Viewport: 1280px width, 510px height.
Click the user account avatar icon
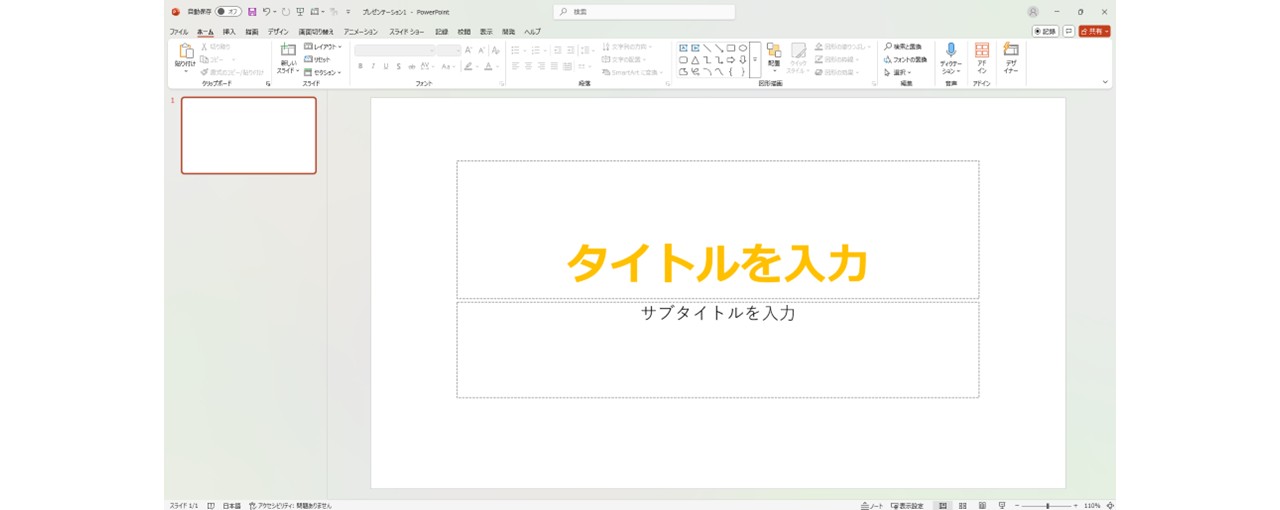[x=1033, y=12]
